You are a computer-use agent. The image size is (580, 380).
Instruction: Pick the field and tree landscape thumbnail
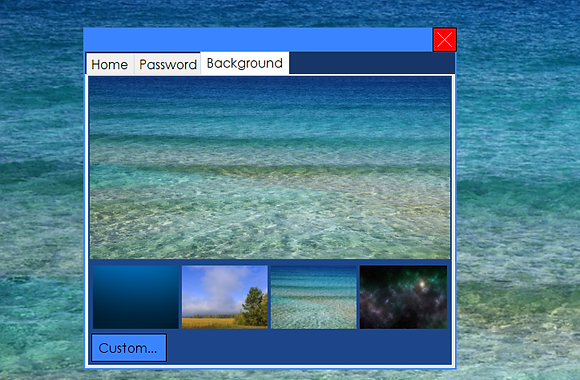[225, 297]
